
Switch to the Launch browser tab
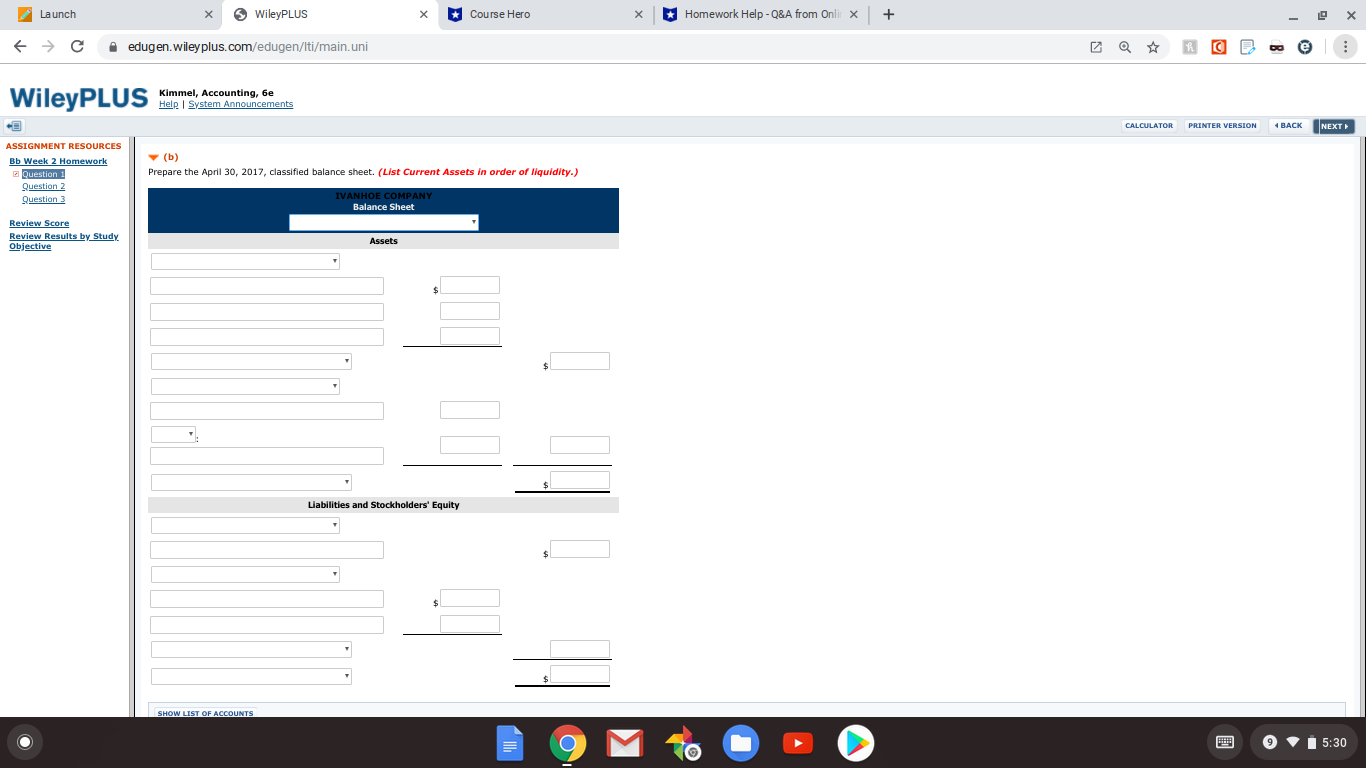coord(110,15)
